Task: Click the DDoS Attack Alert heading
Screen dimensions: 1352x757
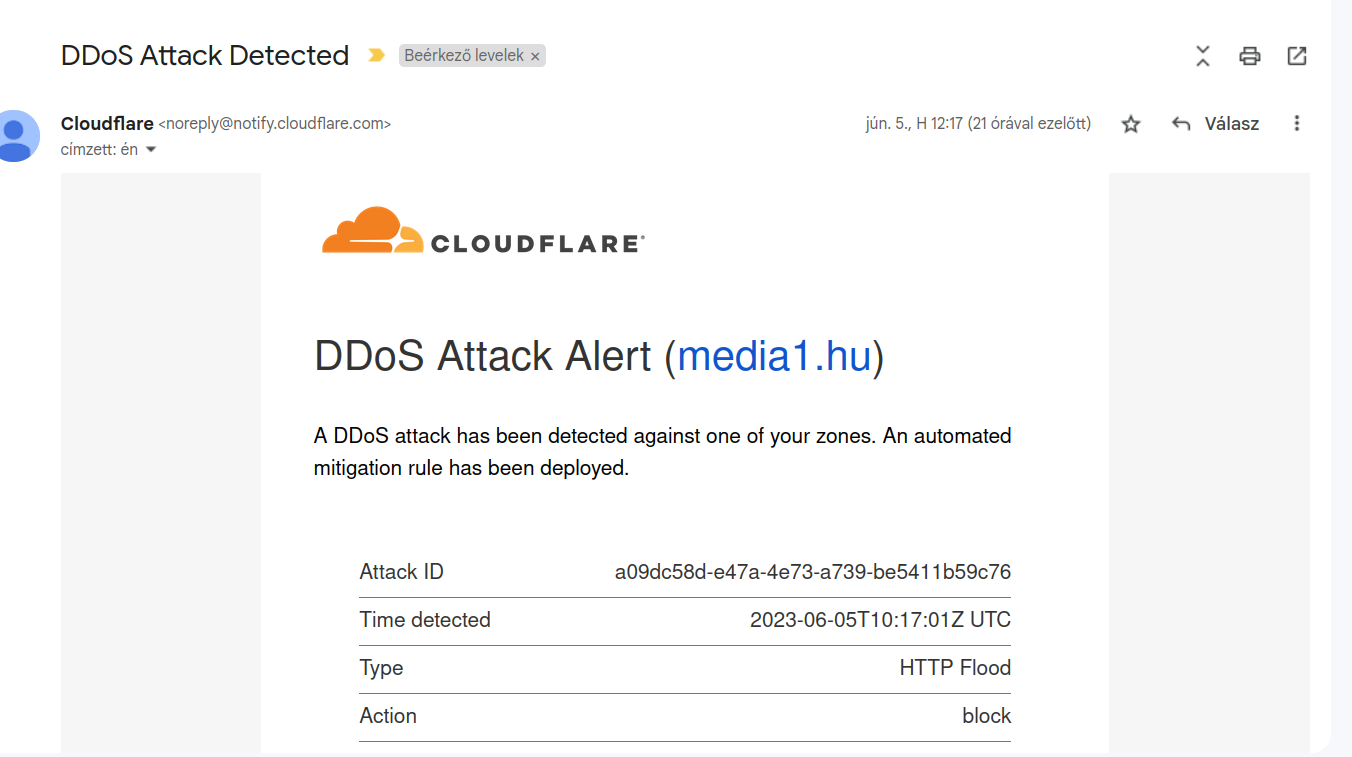Action: (x=599, y=356)
